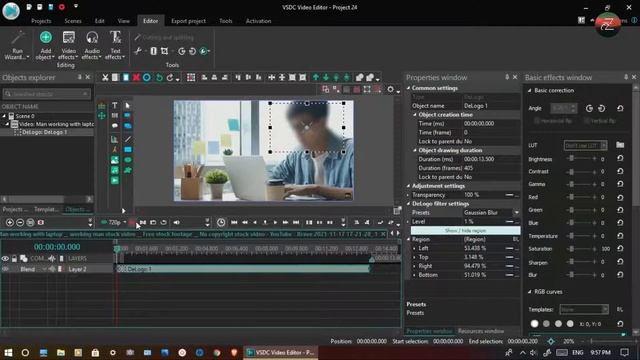The width and height of the screenshot is (640, 360).
Task: Click the Add object button
Action: pos(45,45)
